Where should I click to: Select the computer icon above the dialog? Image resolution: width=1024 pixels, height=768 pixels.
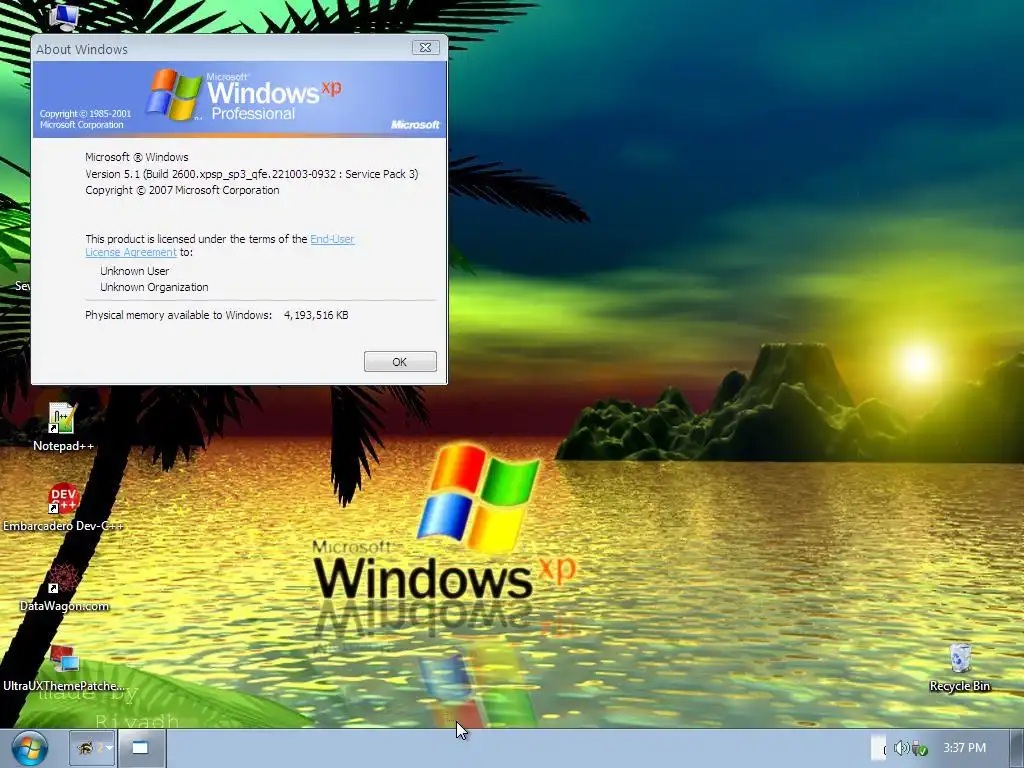(x=64, y=16)
